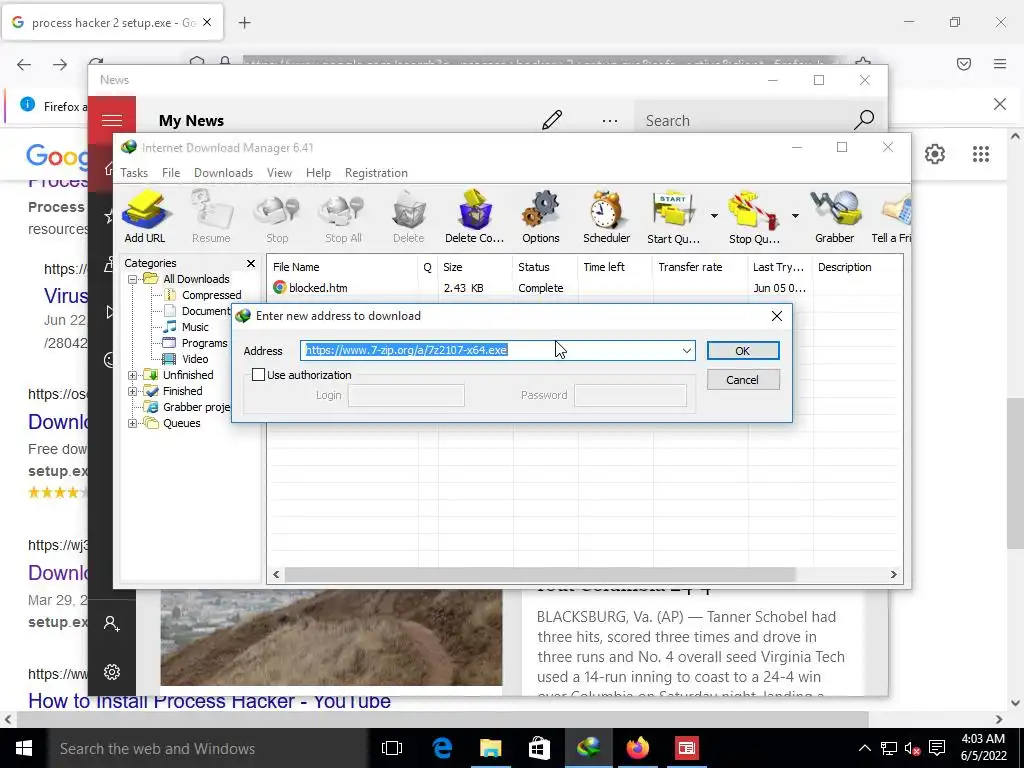
Task: Click the News app search magnifier
Action: click(864, 120)
